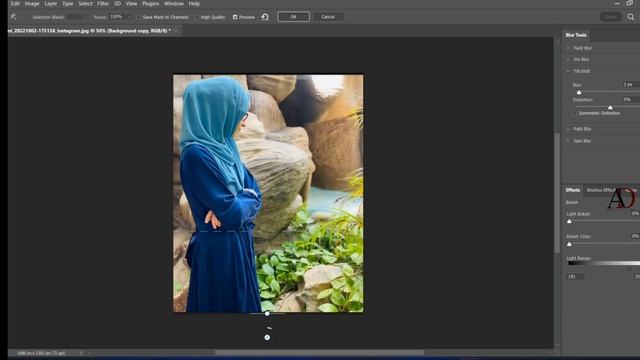Click the canvas horizontal scrollbar

(319, 353)
